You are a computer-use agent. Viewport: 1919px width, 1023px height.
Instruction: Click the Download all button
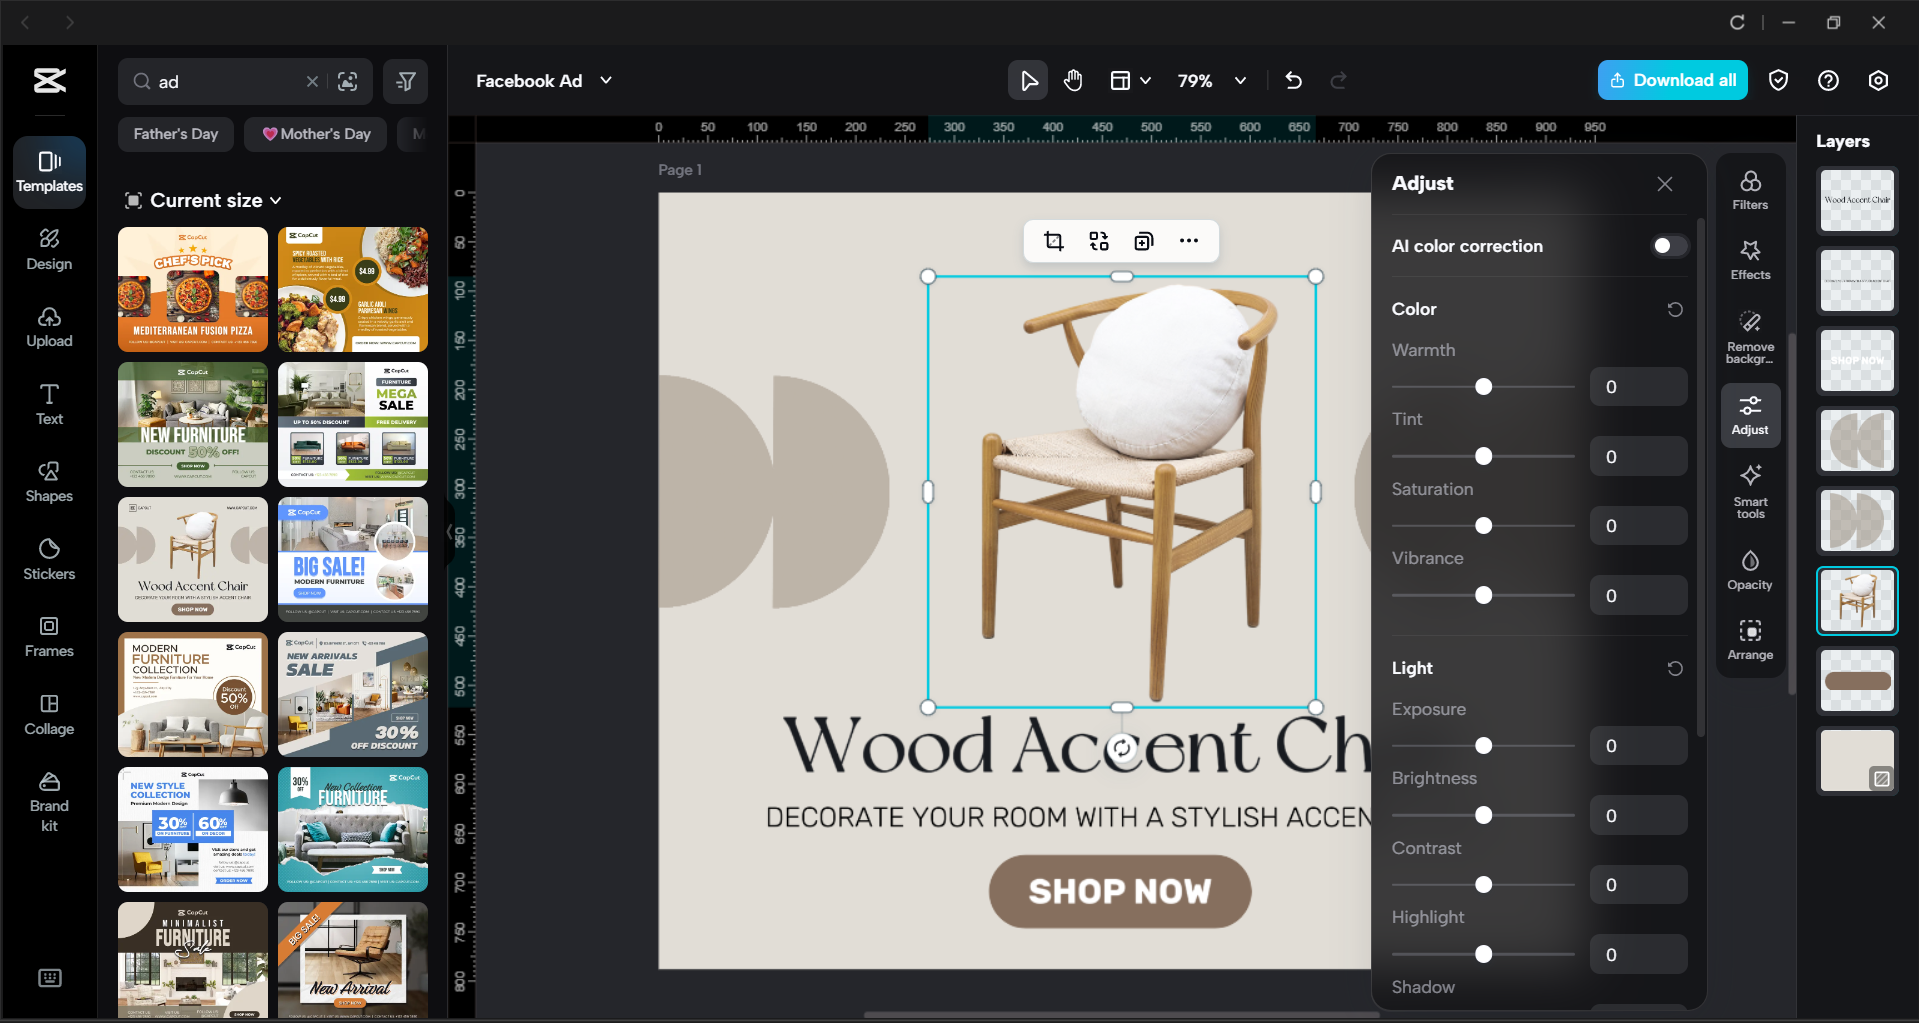tap(1672, 80)
